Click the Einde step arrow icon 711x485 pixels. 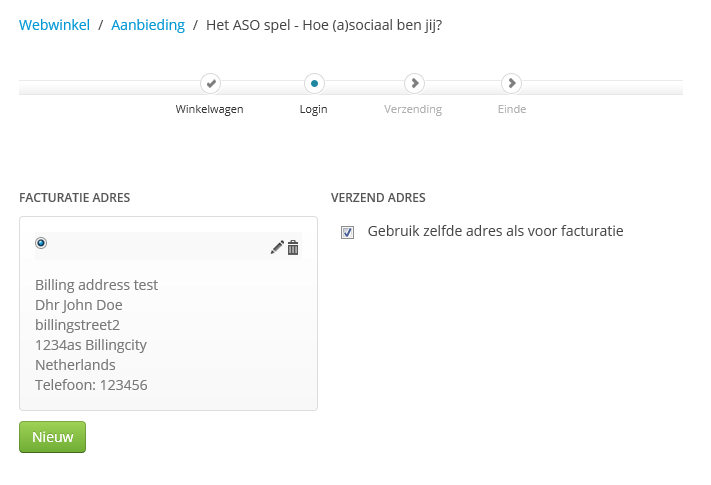point(511,84)
